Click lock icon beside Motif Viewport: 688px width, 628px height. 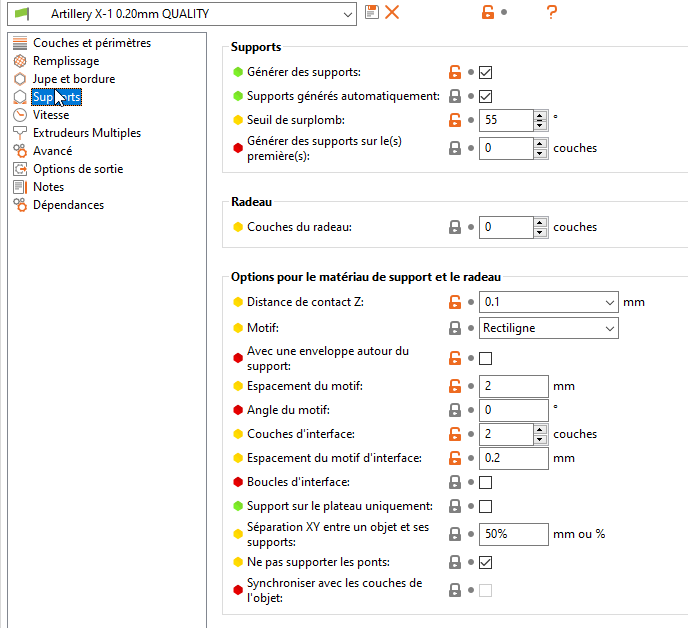(455, 328)
